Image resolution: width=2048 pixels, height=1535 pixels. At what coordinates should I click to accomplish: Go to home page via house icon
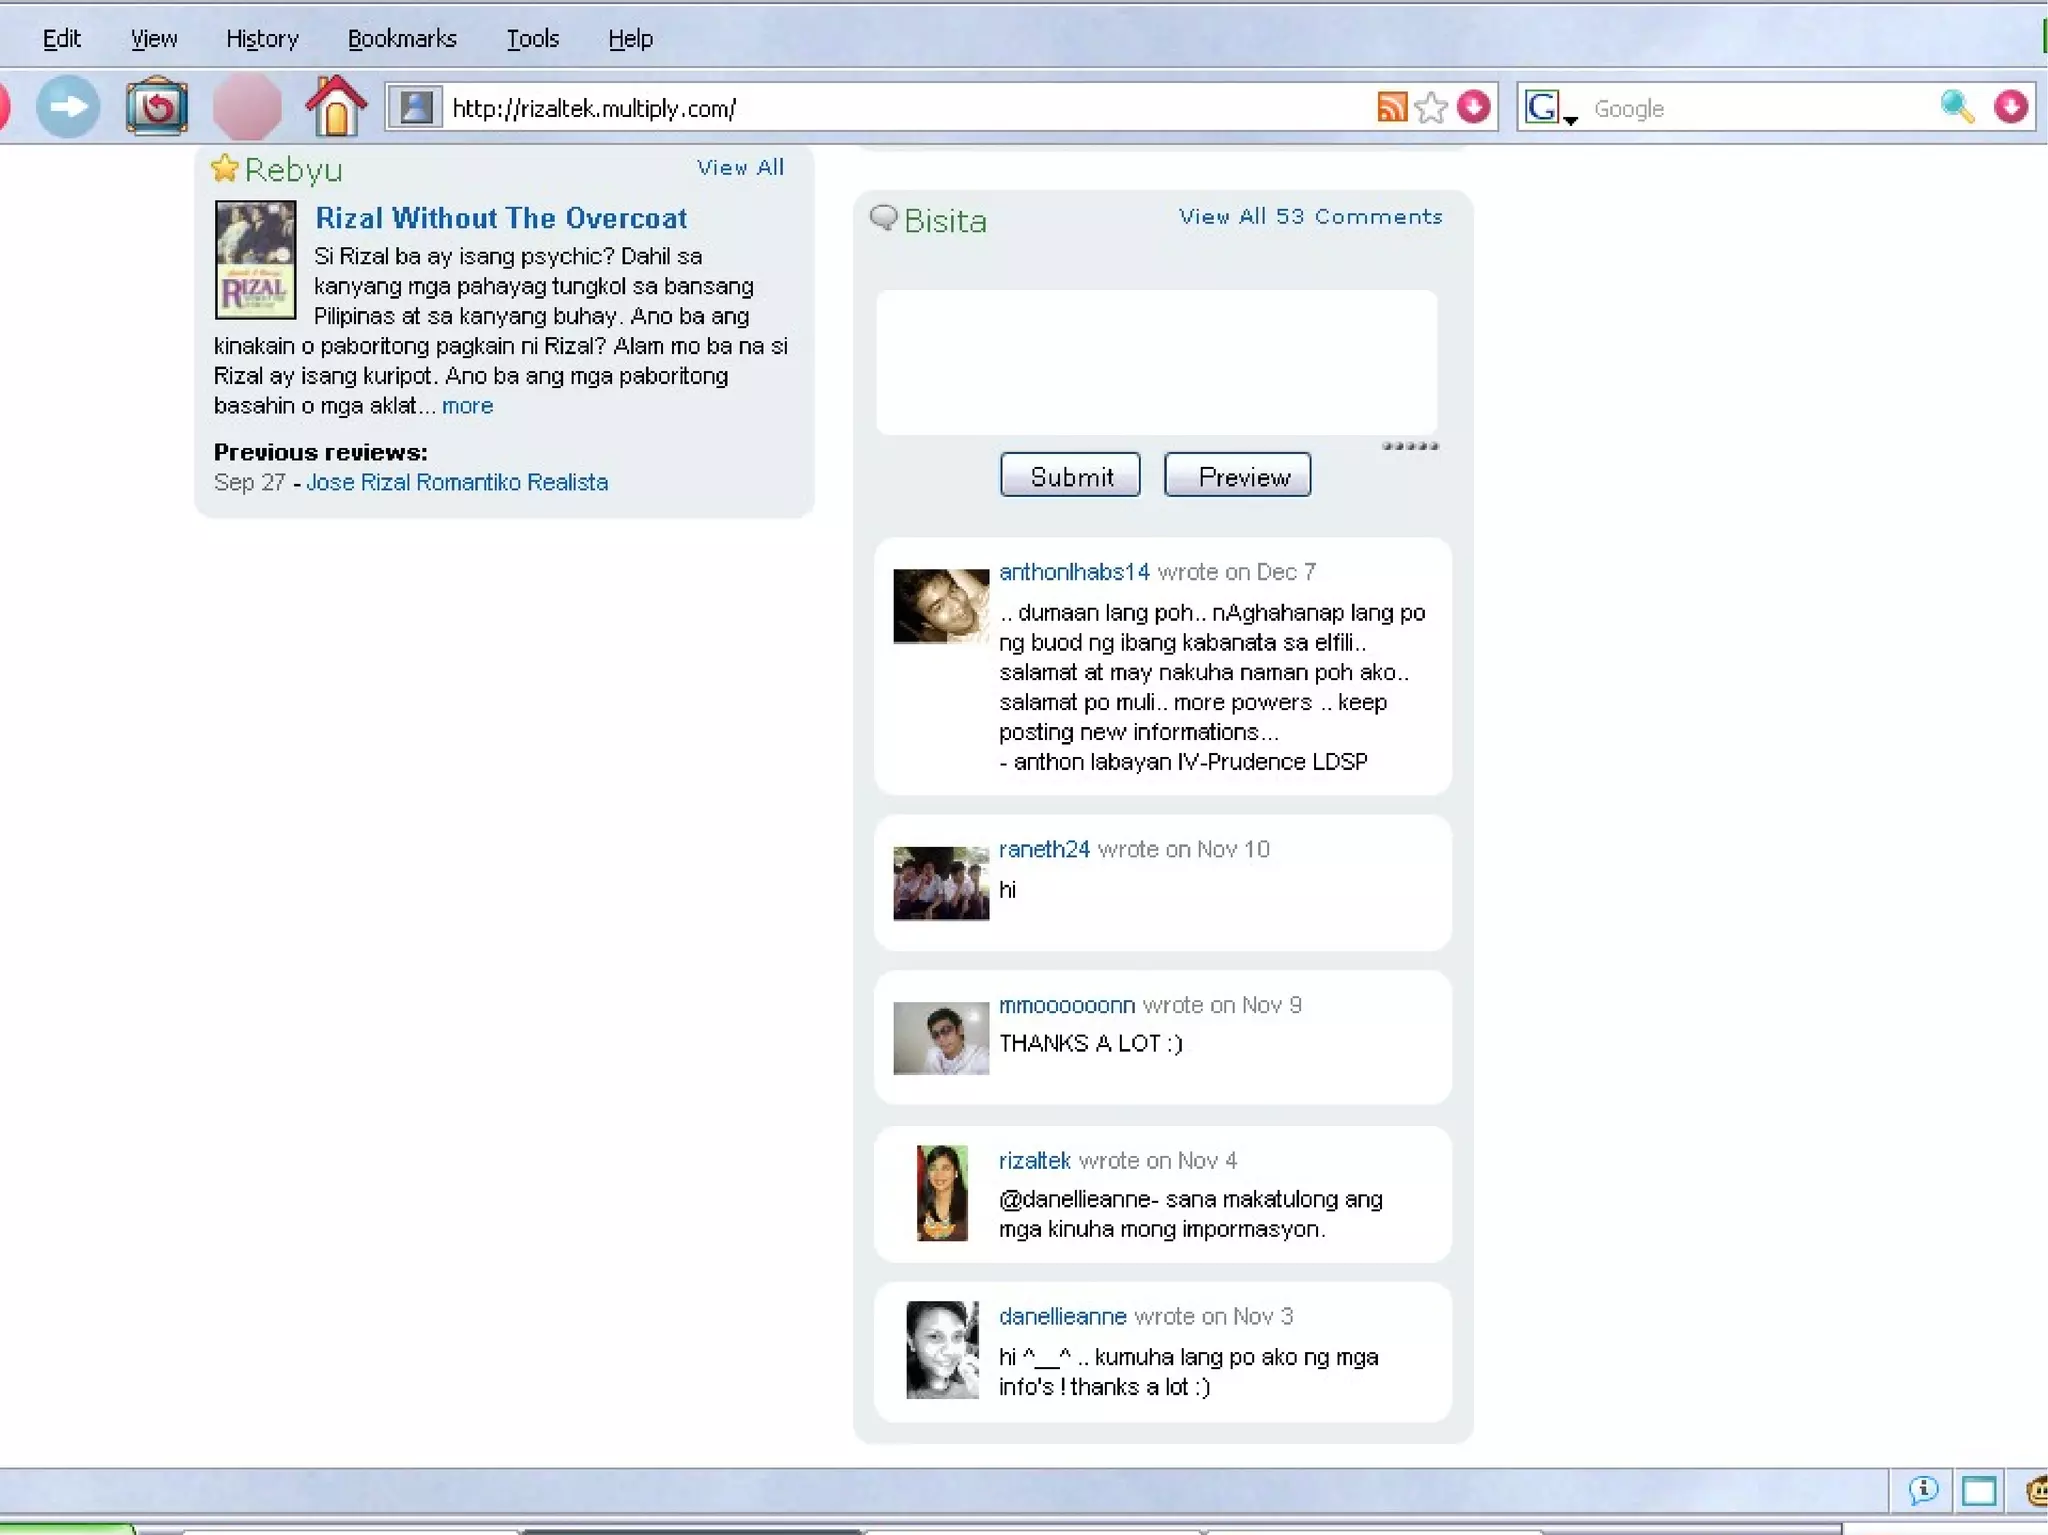[x=336, y=106]
